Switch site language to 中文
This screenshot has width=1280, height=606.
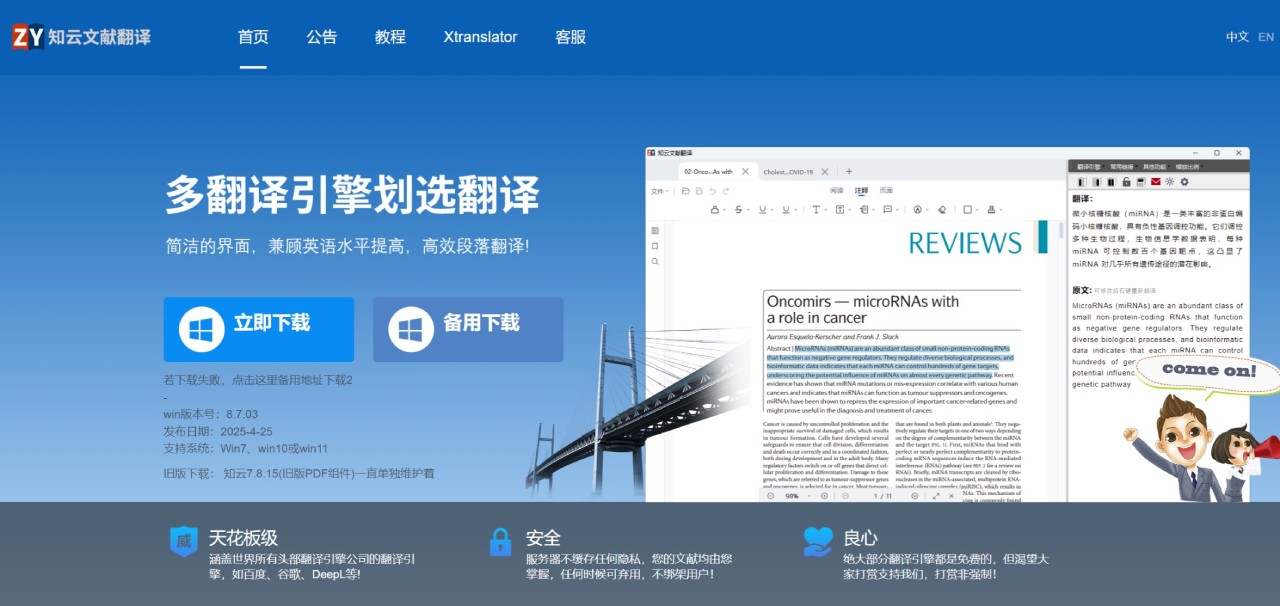[1237, 37]
